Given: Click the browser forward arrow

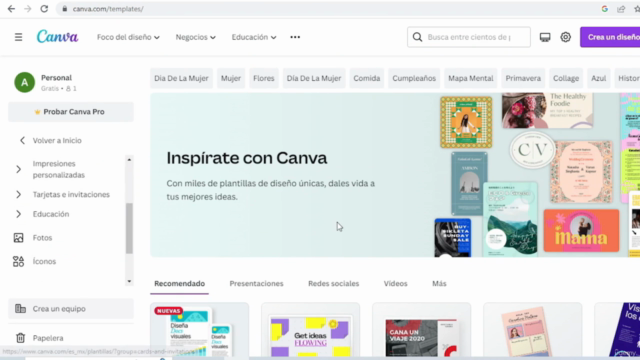Looking at the screenshot, I should [x=27, y=9].
